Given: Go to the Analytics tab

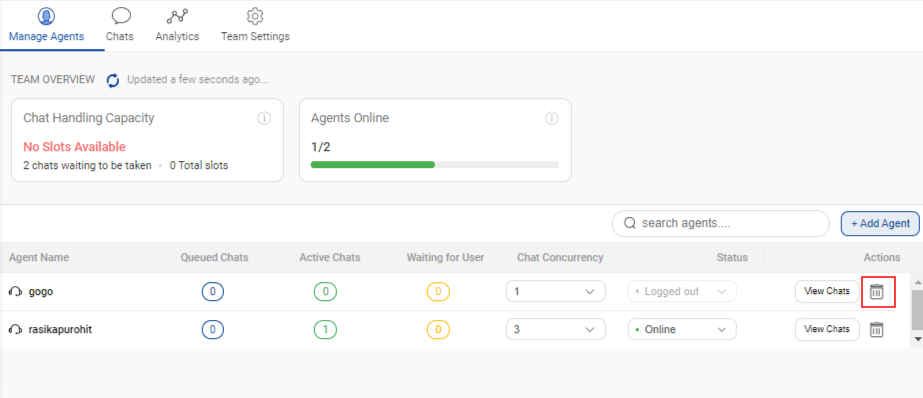Looking at the screenshot, I should (x=177, y=25).
